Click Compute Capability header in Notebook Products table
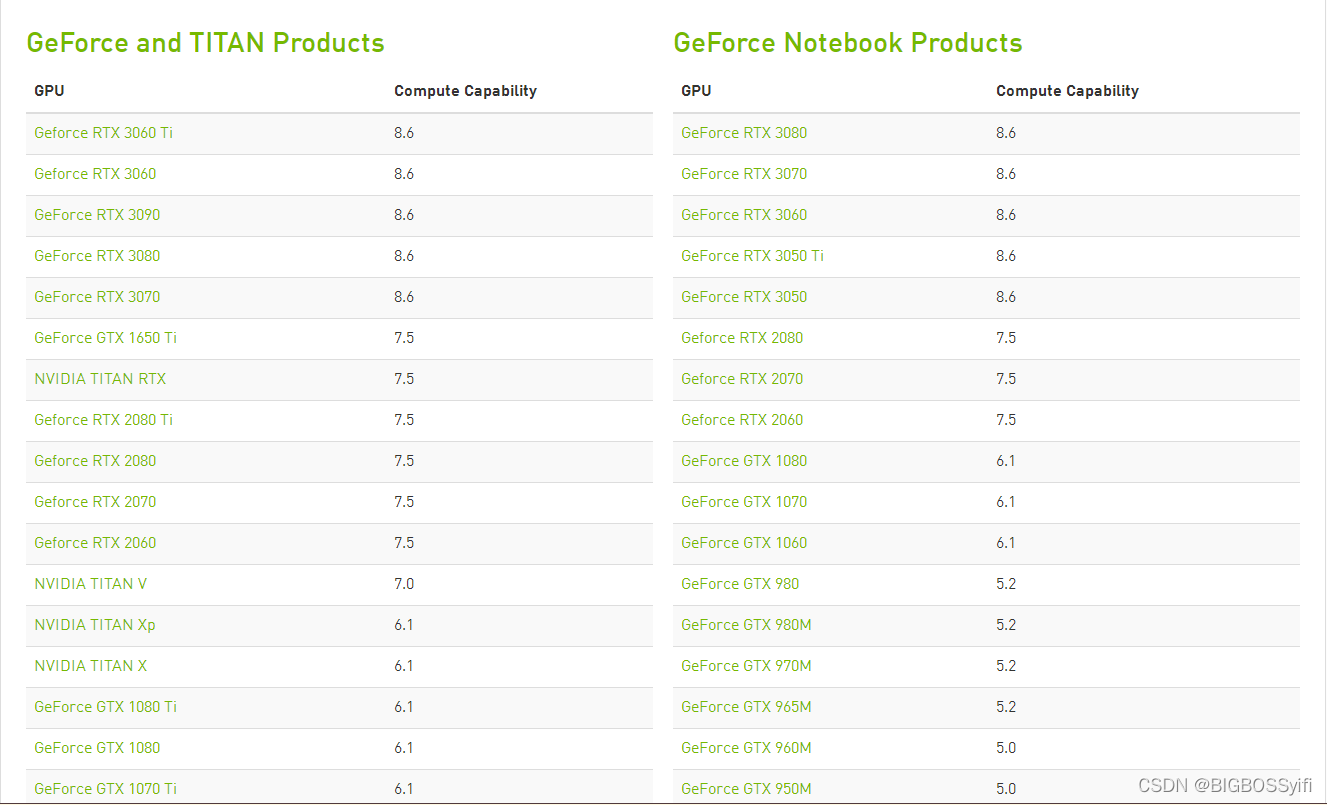1327x805 pixels. pos(1068,91)
